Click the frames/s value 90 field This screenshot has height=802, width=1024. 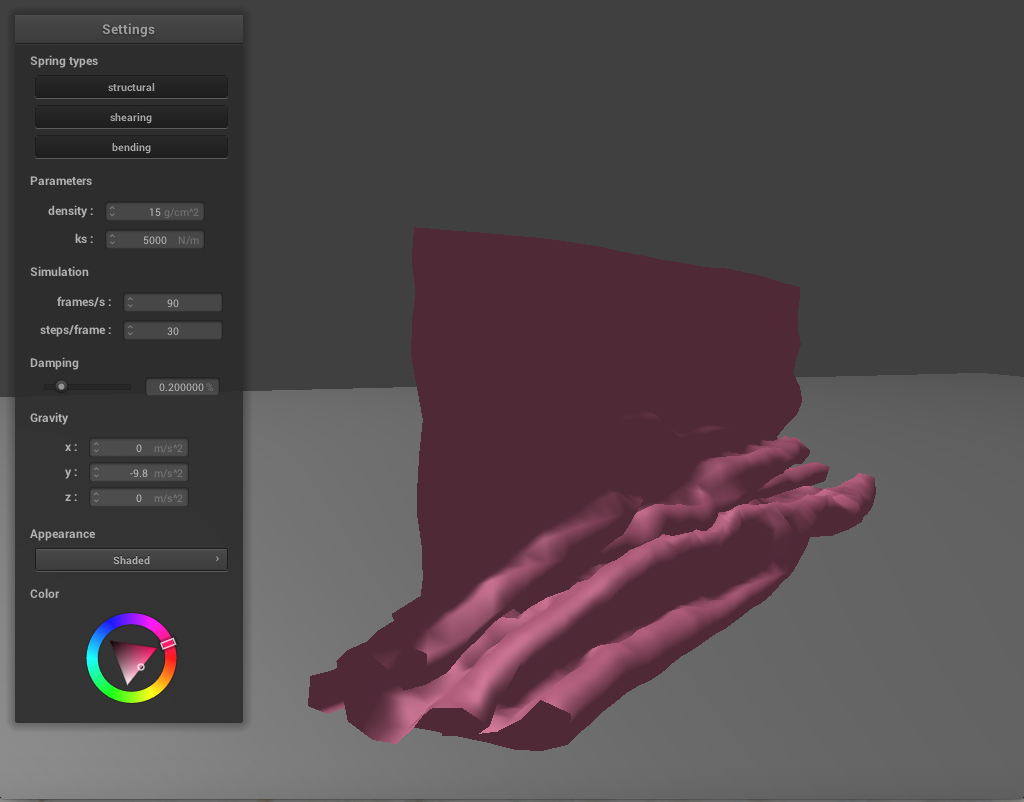[173, 303]
